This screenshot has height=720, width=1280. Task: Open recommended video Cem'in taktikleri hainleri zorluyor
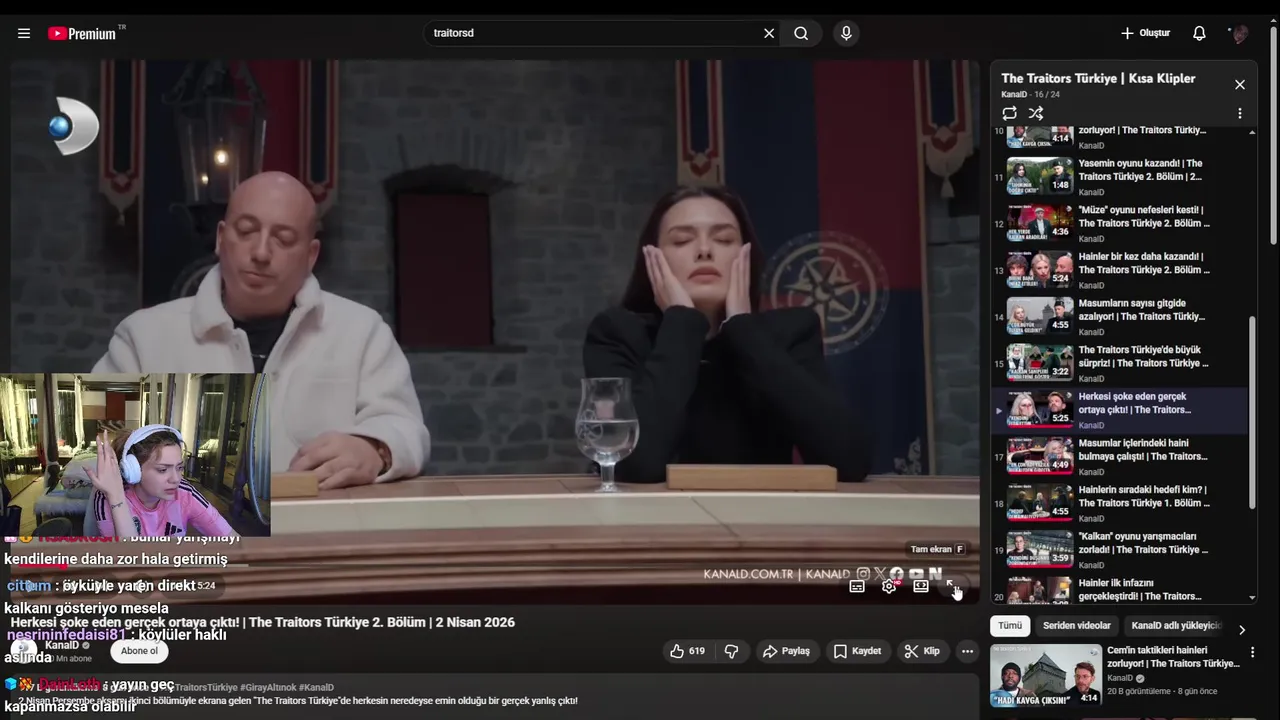point(1115,675)
